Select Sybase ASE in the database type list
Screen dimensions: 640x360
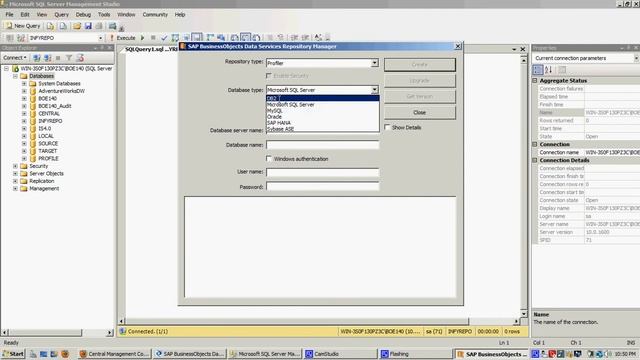point(322,129)
